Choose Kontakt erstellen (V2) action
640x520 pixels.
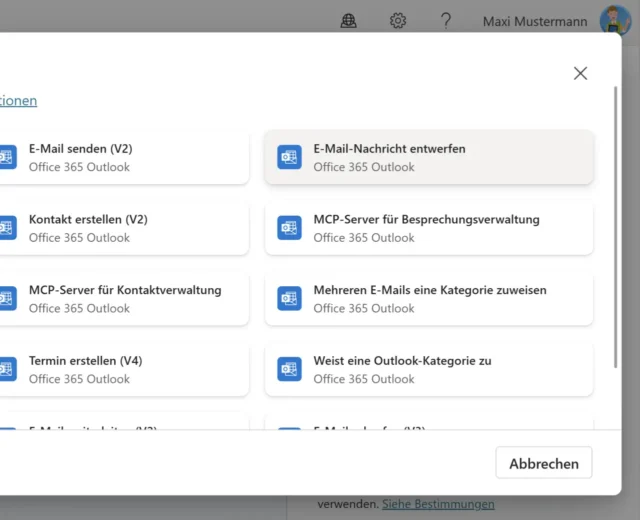[120, 228]
